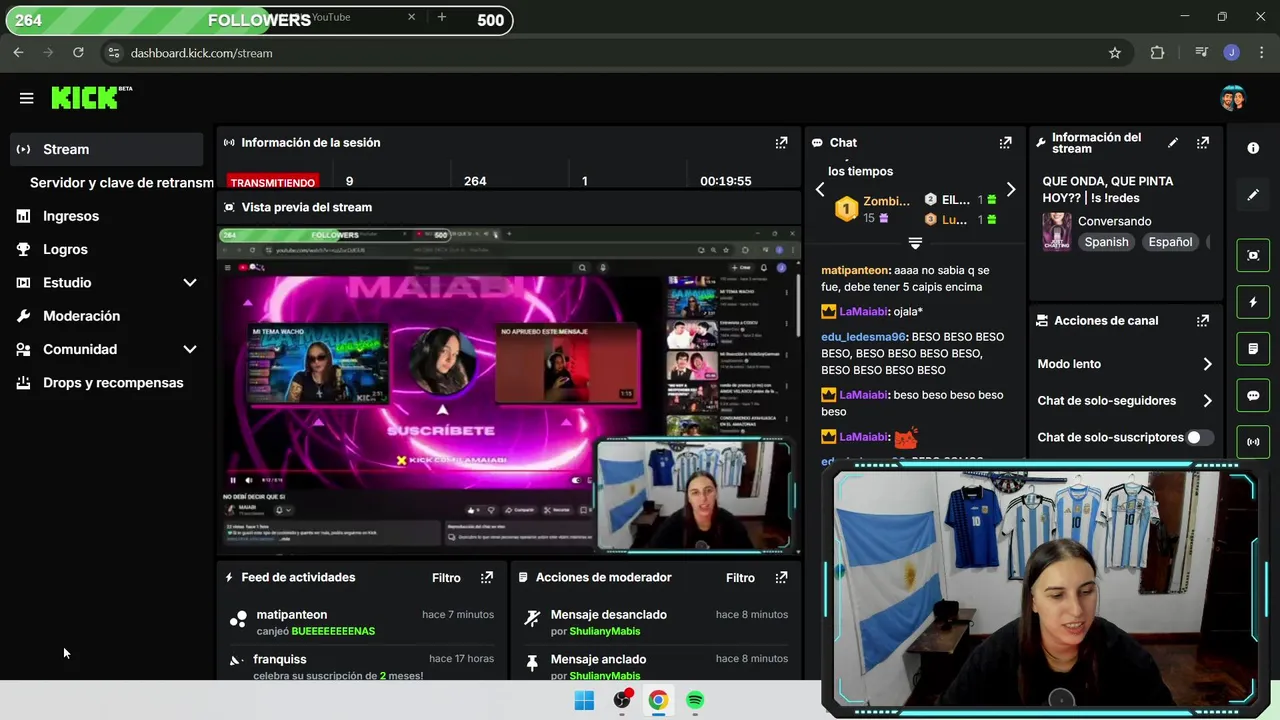Bookmark page with star icon
Image resolution: width=1280 pixels, height=720 pixels.
click(x=1115, y=53)
